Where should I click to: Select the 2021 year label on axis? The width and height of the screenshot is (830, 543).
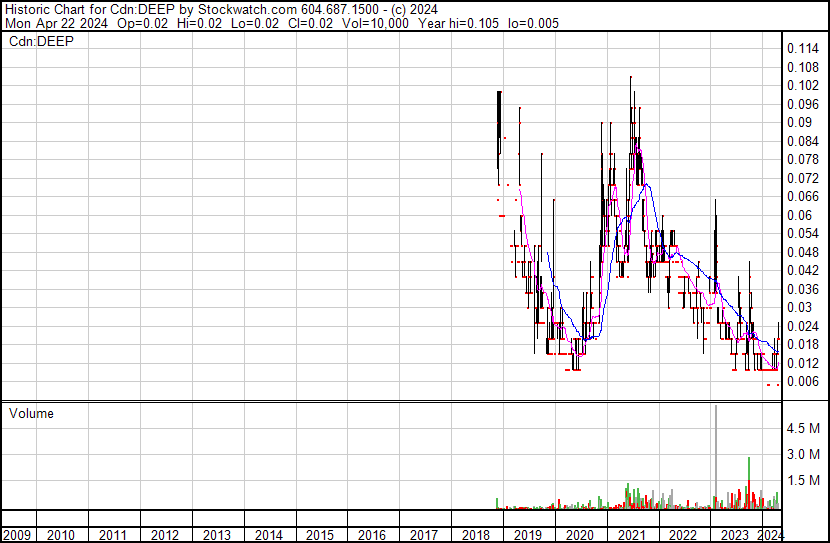[631, 535]
